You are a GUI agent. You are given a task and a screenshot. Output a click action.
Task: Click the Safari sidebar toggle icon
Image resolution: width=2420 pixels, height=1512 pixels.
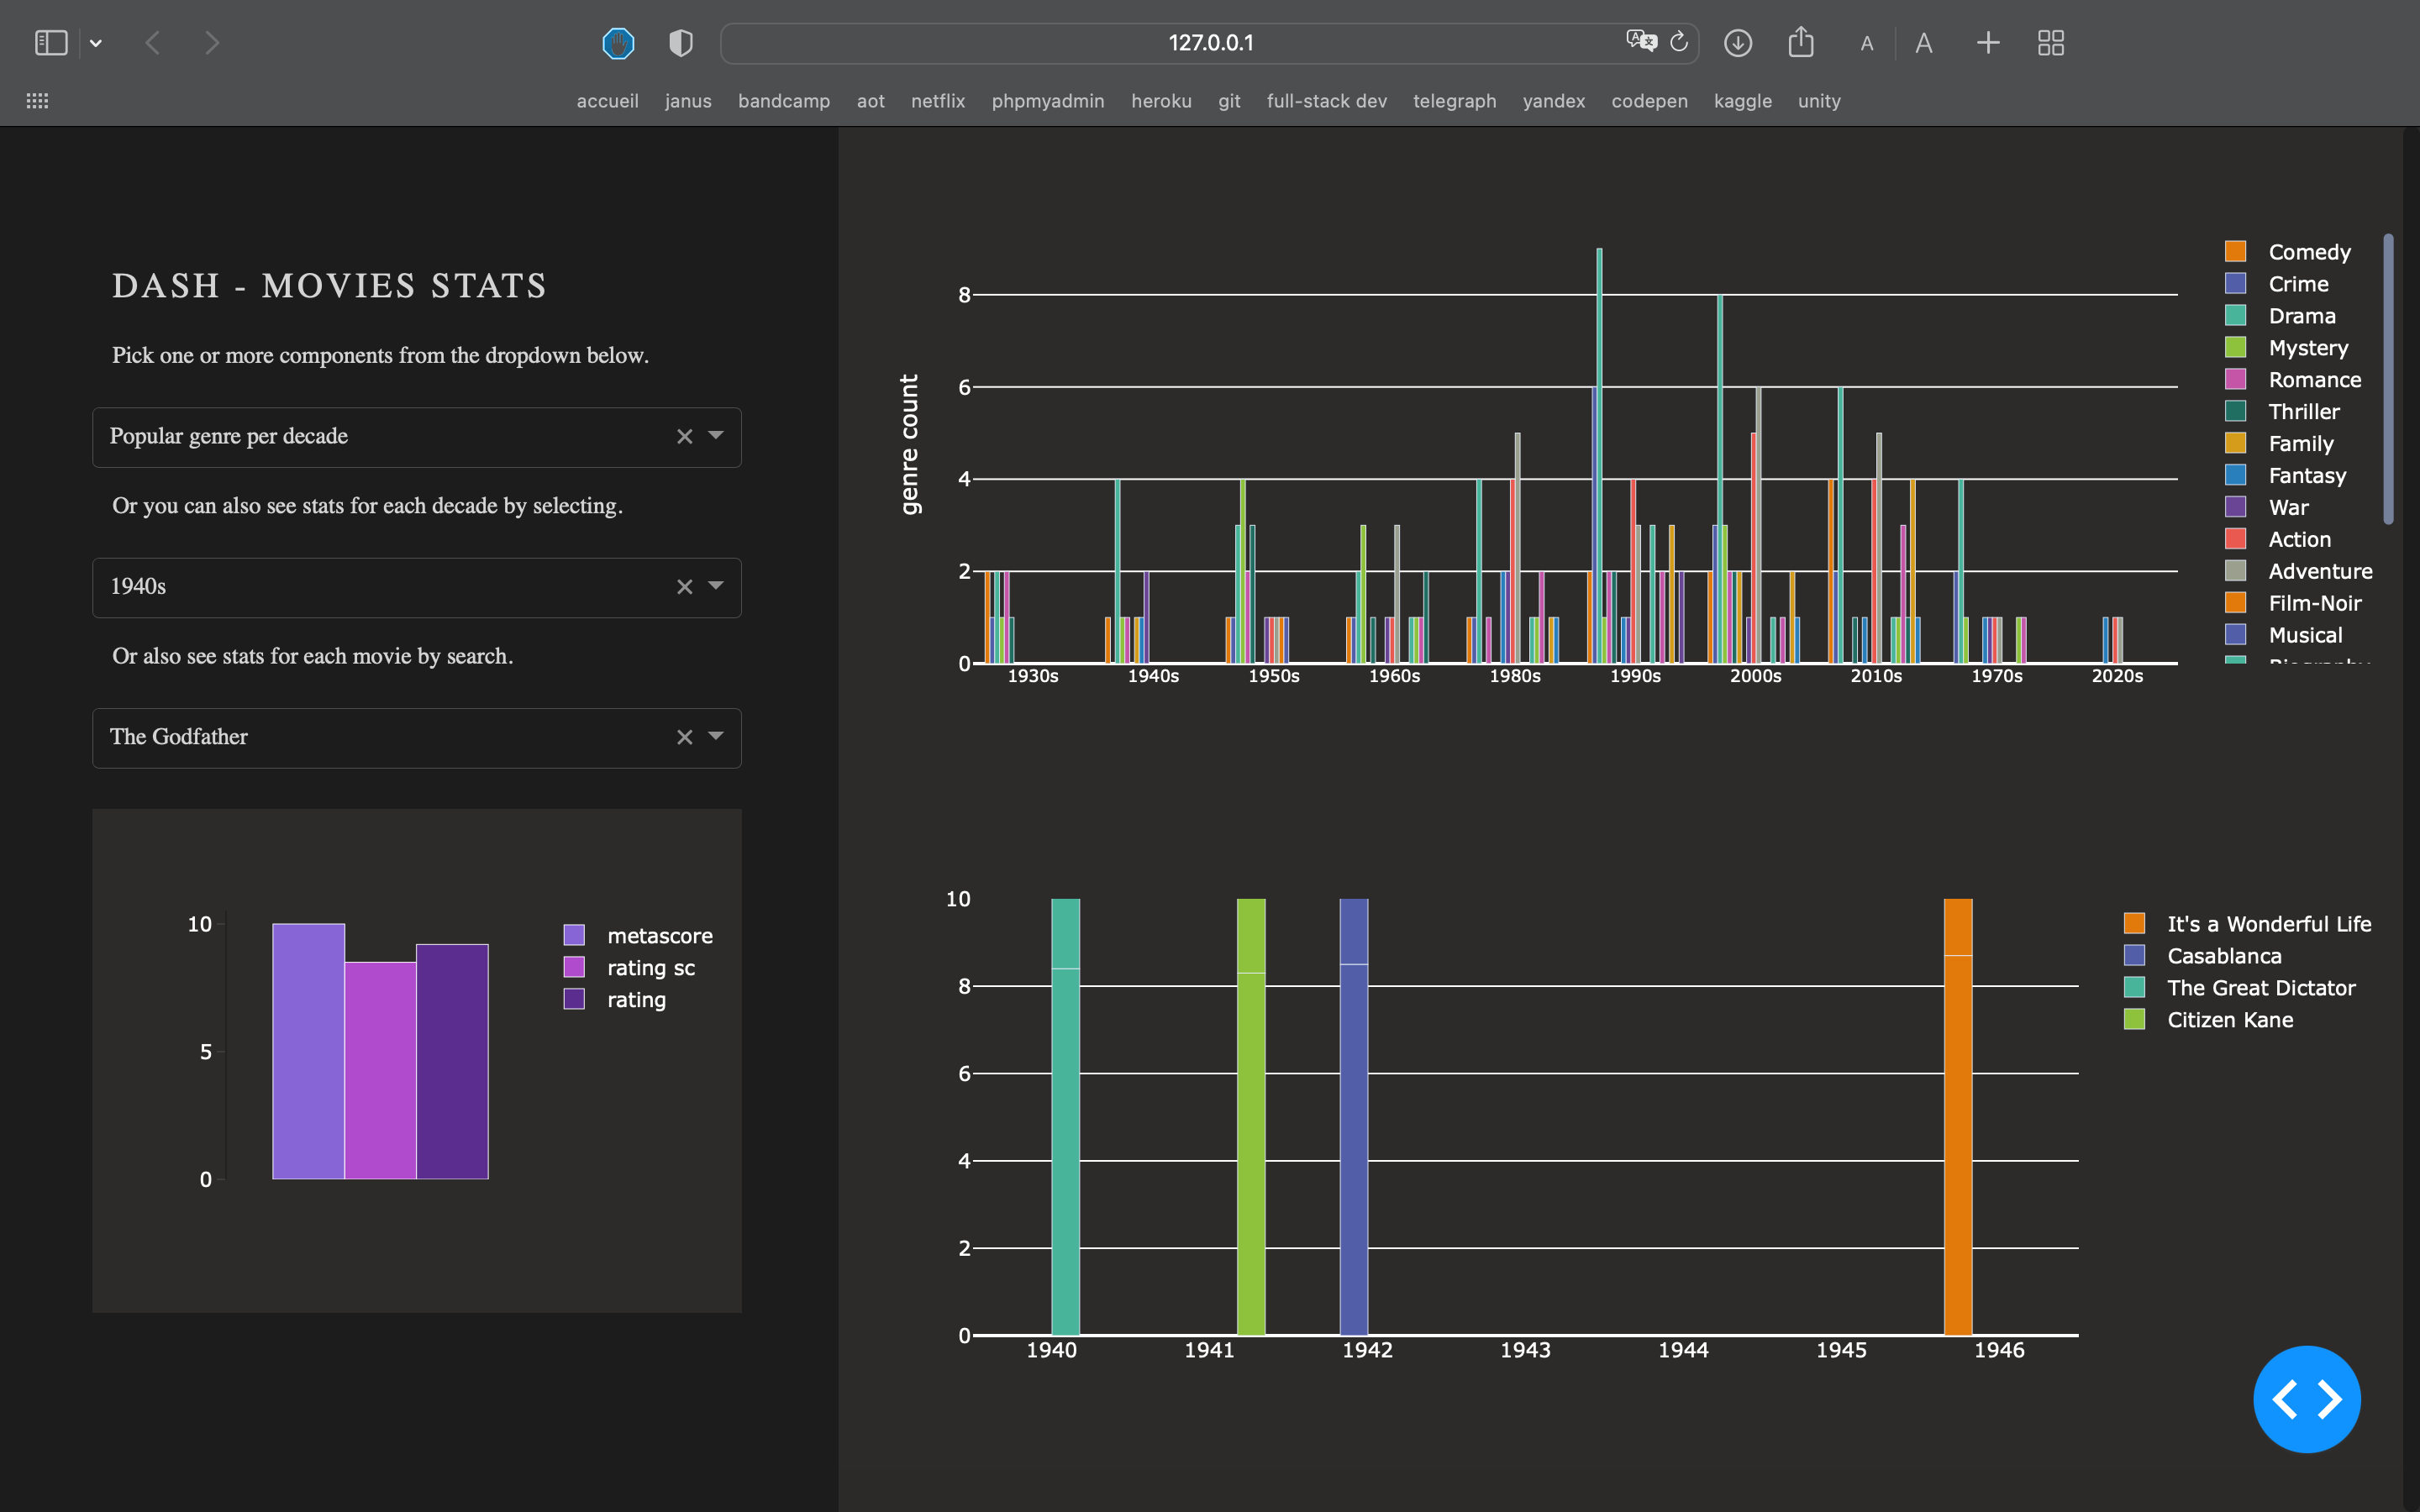[51, 43]
